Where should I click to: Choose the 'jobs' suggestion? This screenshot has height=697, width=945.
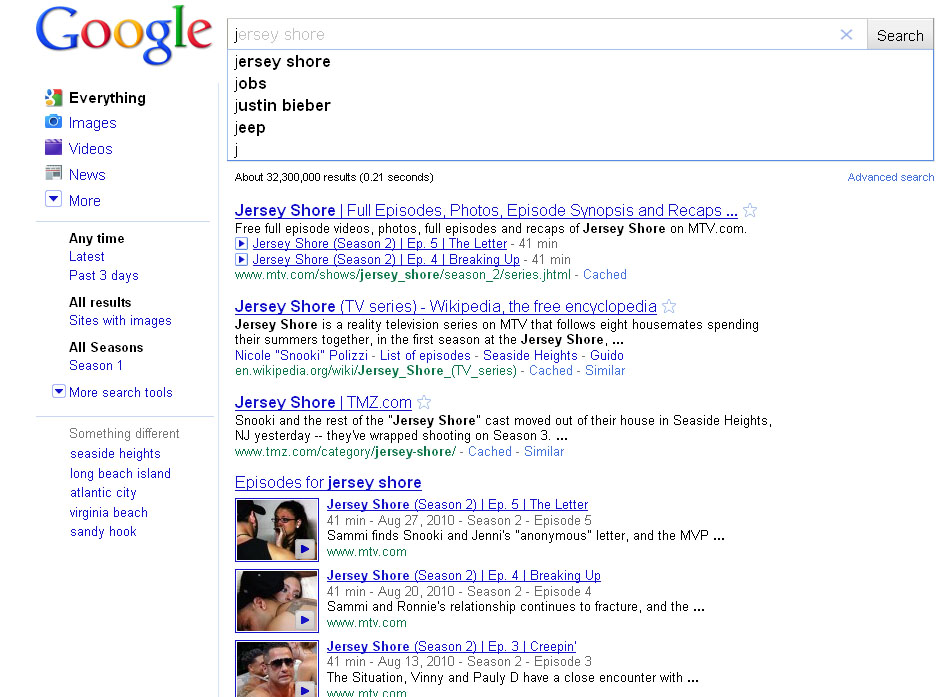click(x=580, y=84)
